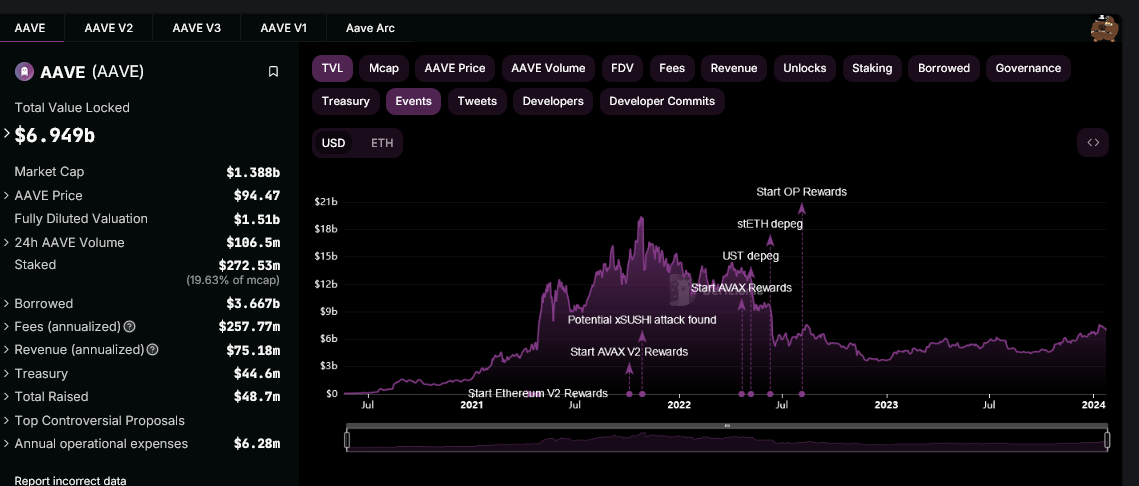The height and width of the screenshot is (486, 1139).
Task: Click the right handle of range slider
Action: click(1107, 440)
